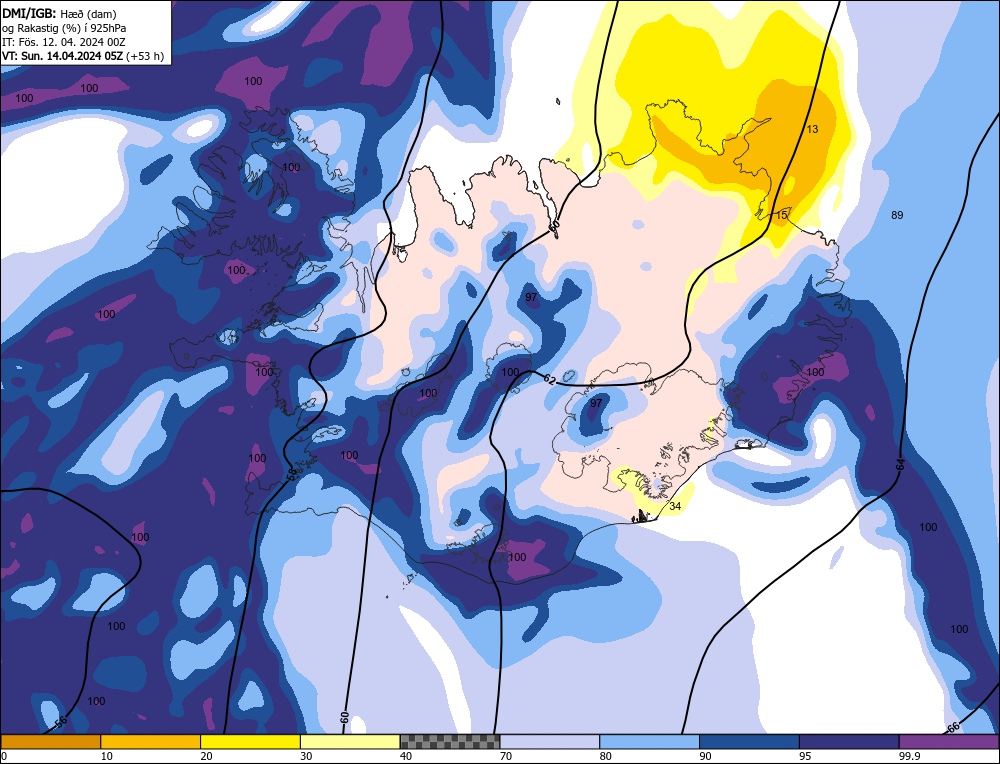1000x764 pixels.
Task: Click the legend tick label 70
Action: [x=506, y=756]
